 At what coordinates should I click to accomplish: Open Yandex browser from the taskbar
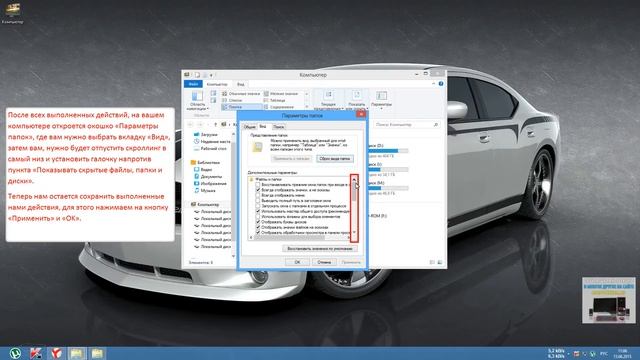coord(56,353)
